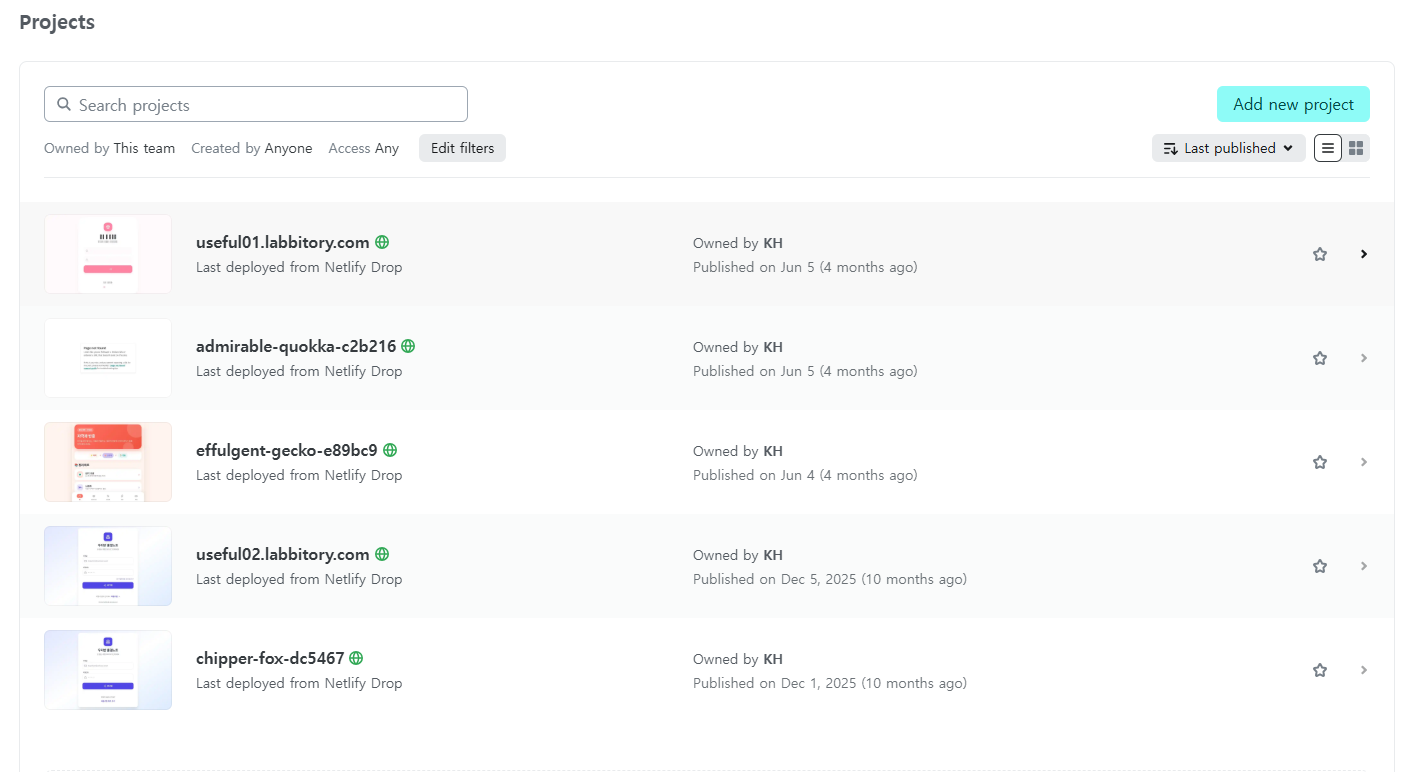
Task: Open the useful02.labbitory.com project name link
Action: coord(283,554)
